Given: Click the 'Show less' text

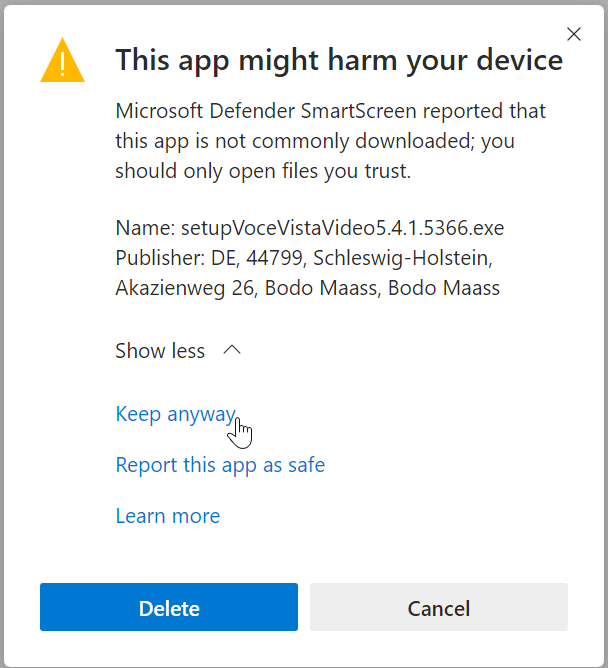Looking at the screenshot, I should point(160,351).
